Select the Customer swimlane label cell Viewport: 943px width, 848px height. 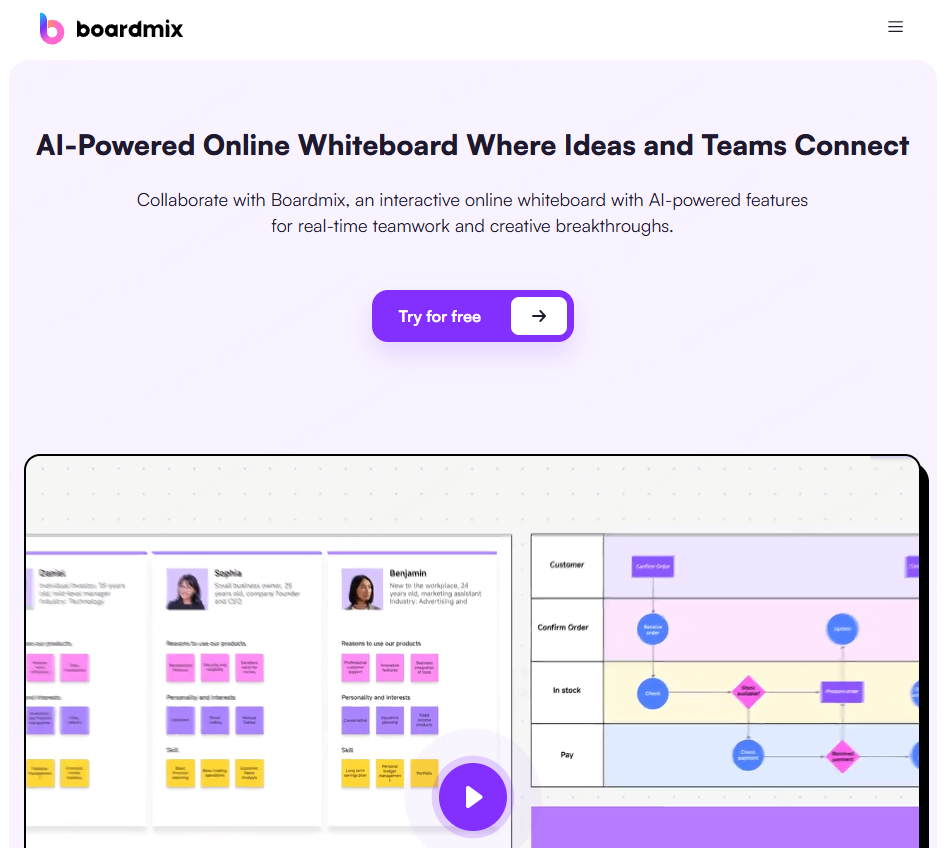(x=567, y=565)
